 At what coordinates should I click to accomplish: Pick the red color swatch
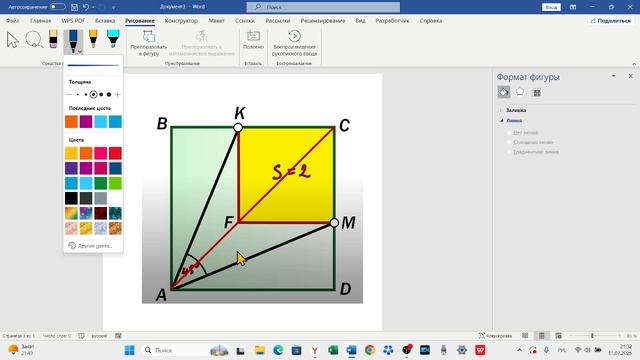[115, 153]
